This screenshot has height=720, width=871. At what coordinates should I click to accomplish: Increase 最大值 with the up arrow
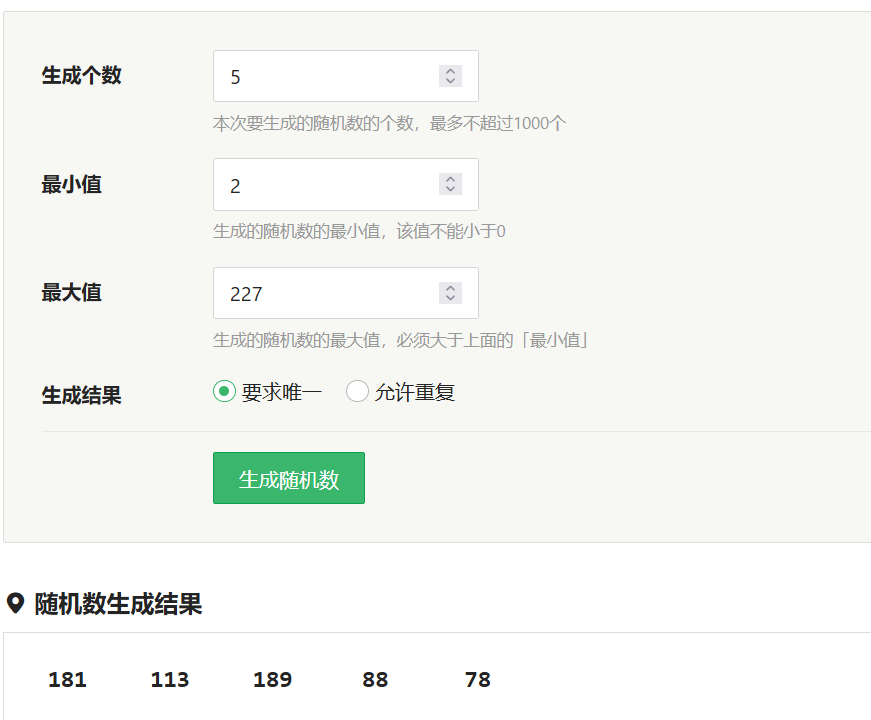450,288
